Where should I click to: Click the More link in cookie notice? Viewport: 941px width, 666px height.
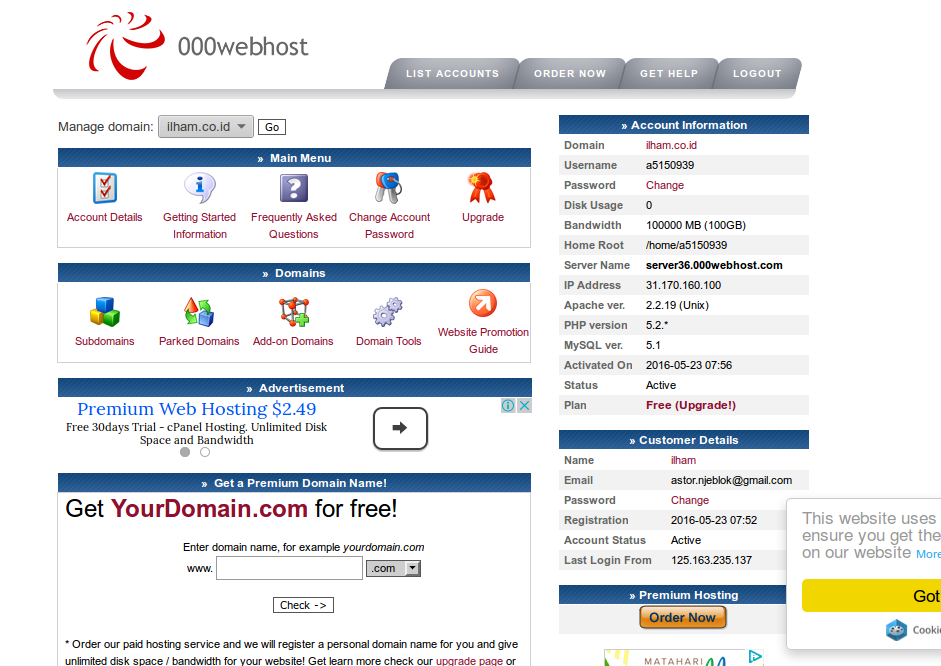928,554
